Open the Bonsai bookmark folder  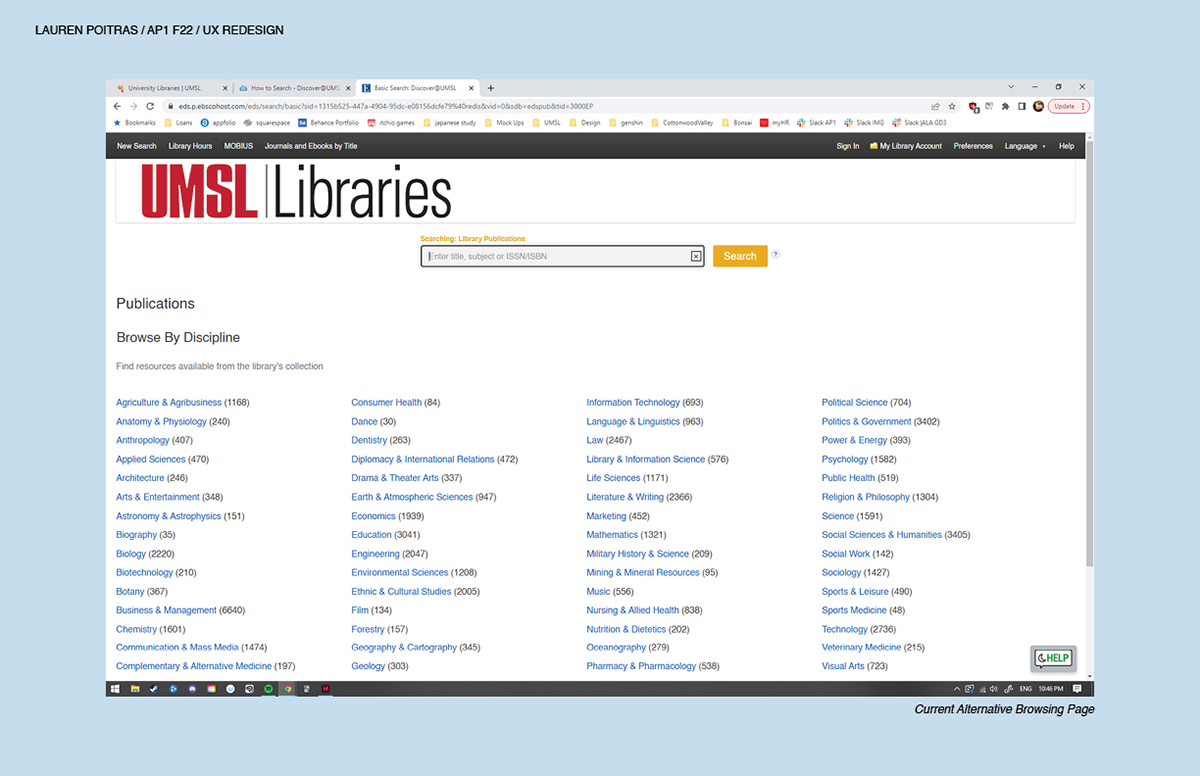[736, 123]
